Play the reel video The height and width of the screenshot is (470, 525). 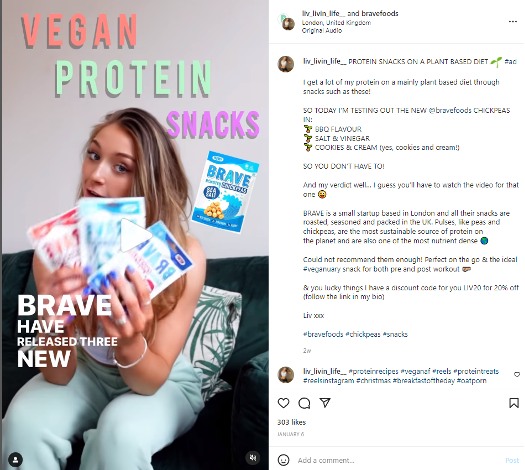[134, 235]
